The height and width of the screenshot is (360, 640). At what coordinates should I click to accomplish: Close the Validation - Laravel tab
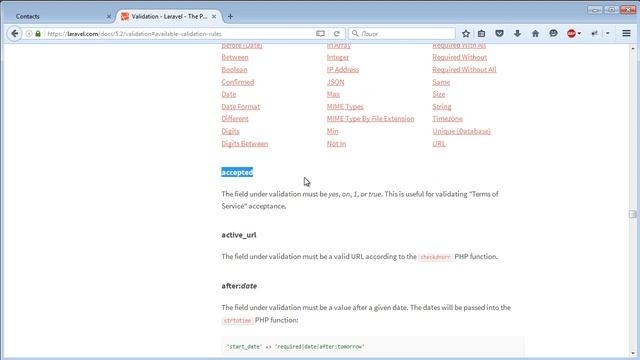(213, 16)
